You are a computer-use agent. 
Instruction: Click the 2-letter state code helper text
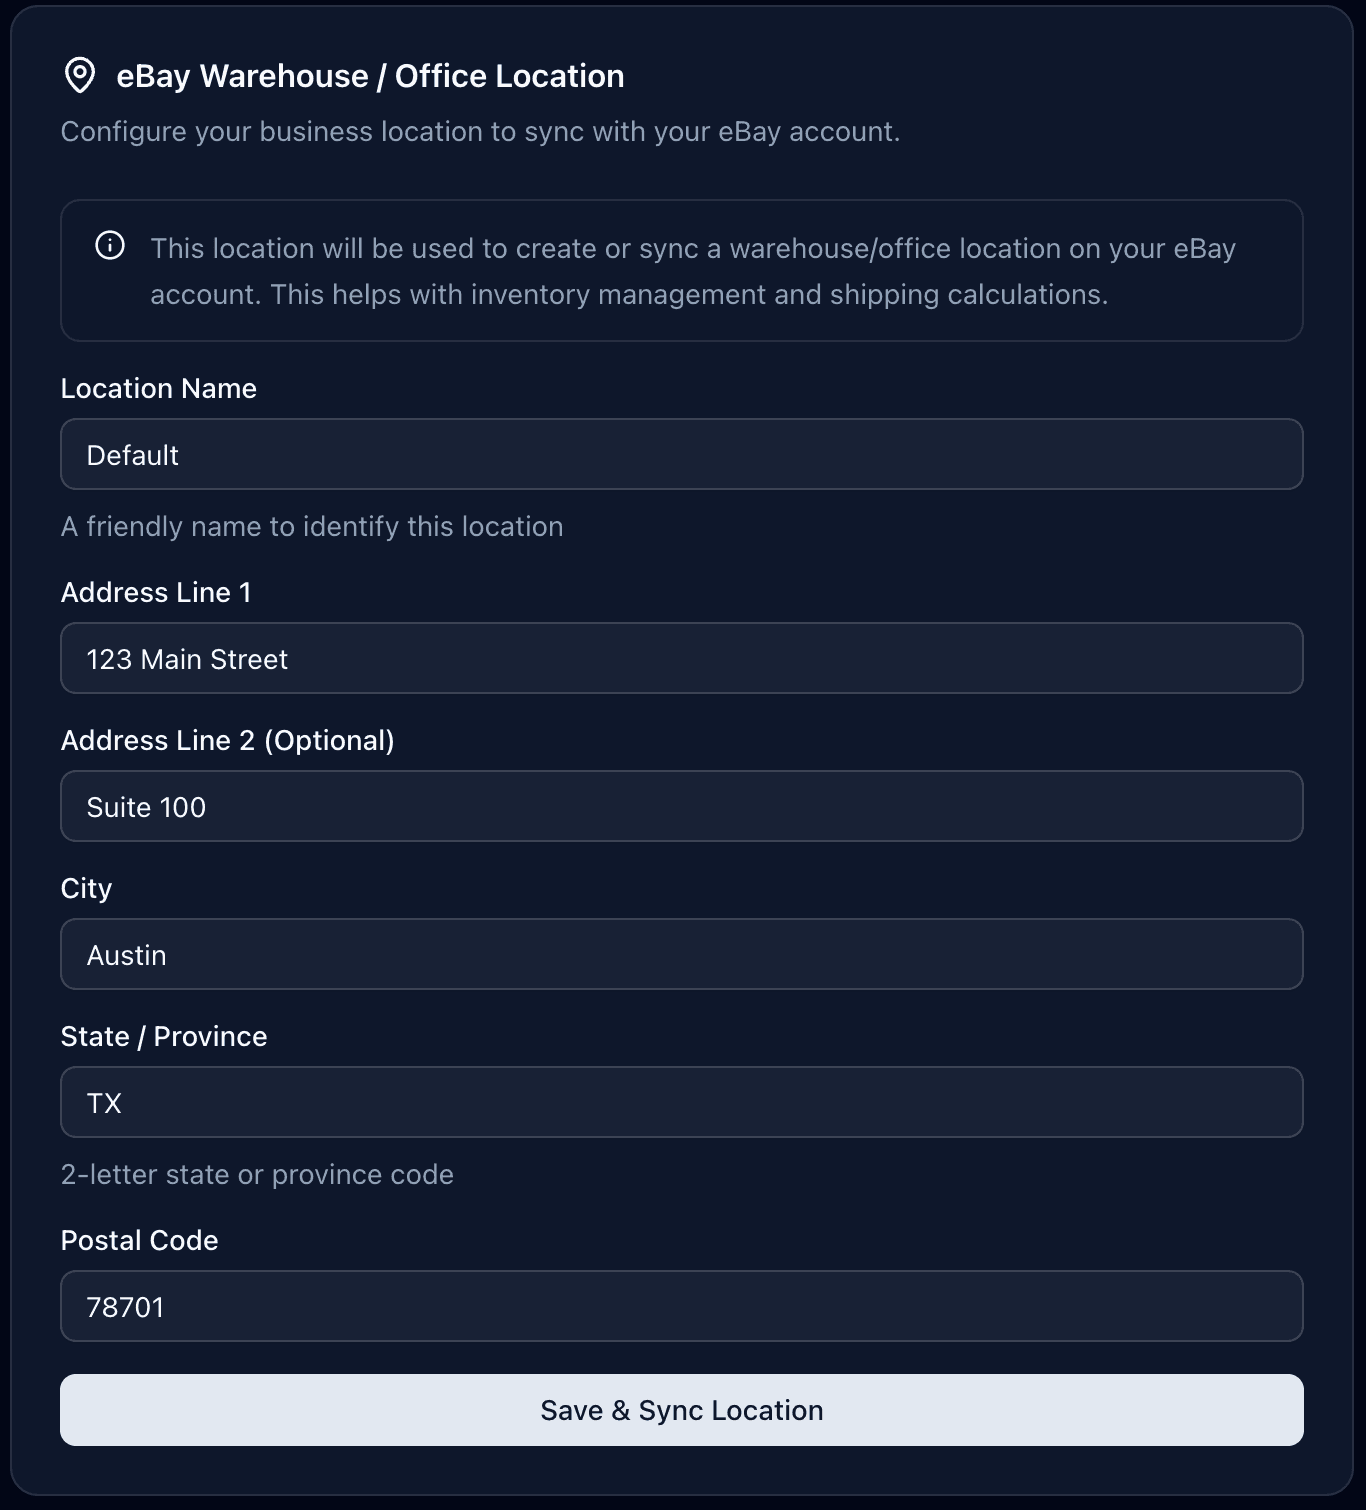click(x=257, y=1174)
